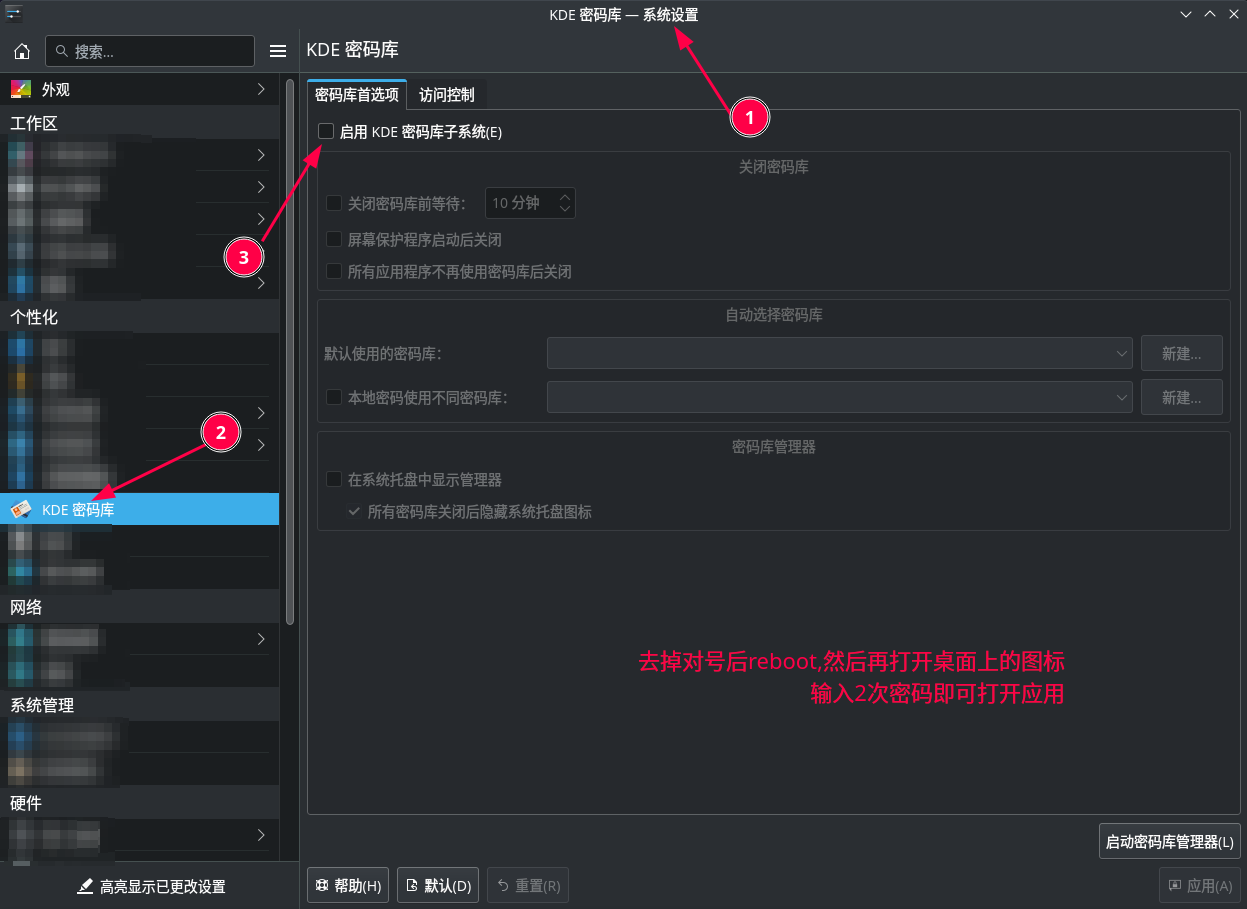This screenshot has width=1247, height=909.
Task: Enable the 启用 KDE 密码库子系统 checkbox
Action: point(326,131)
